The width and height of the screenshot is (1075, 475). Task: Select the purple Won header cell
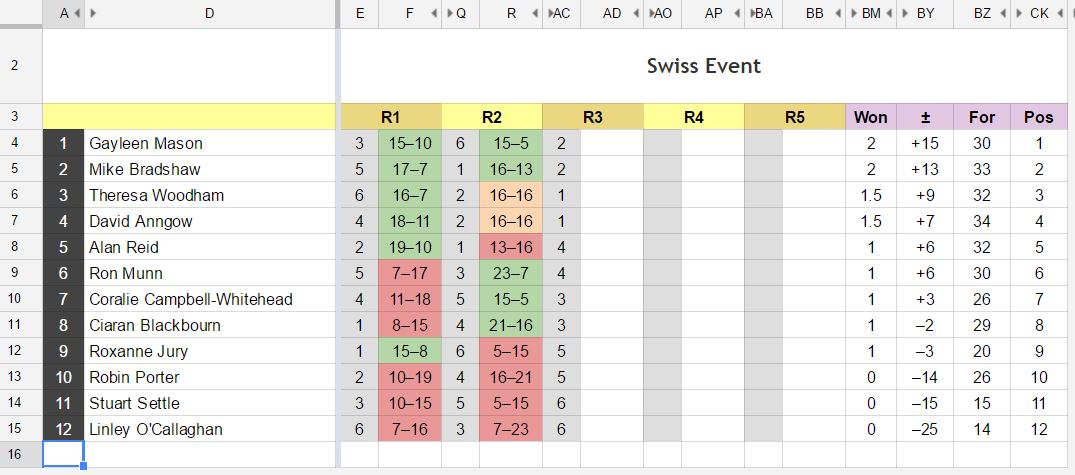tap(870, 117)
